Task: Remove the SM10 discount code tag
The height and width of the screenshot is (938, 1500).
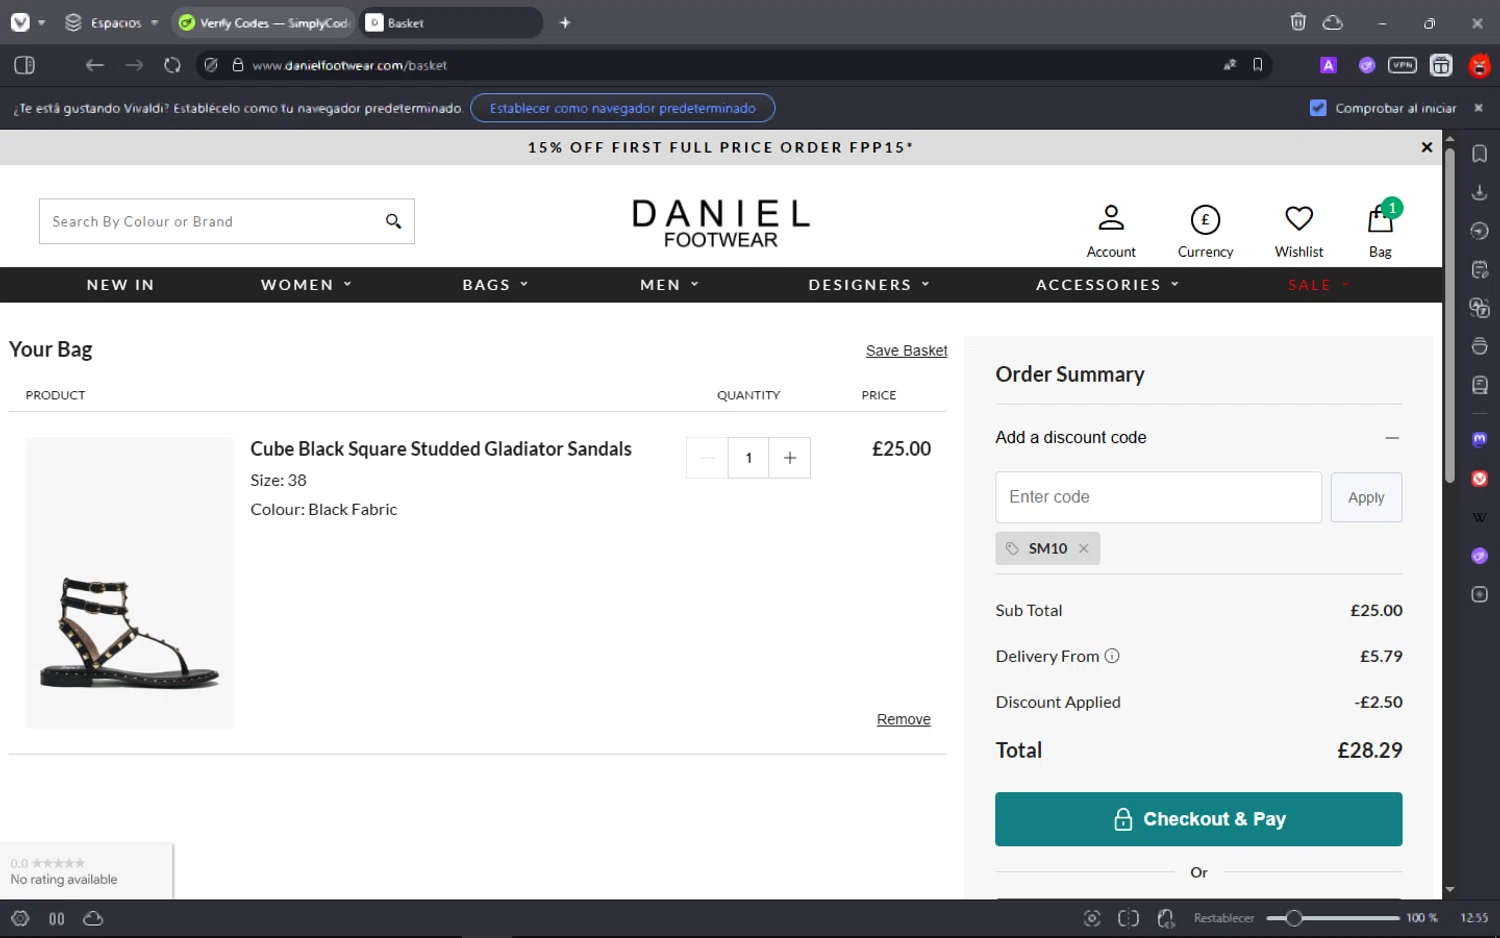Action: tap(1083, 549)
